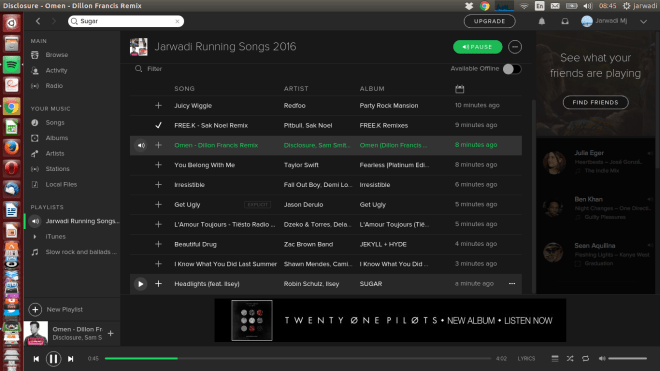
Task: Open the playlist more options circle
Action: tap(515, 47)
